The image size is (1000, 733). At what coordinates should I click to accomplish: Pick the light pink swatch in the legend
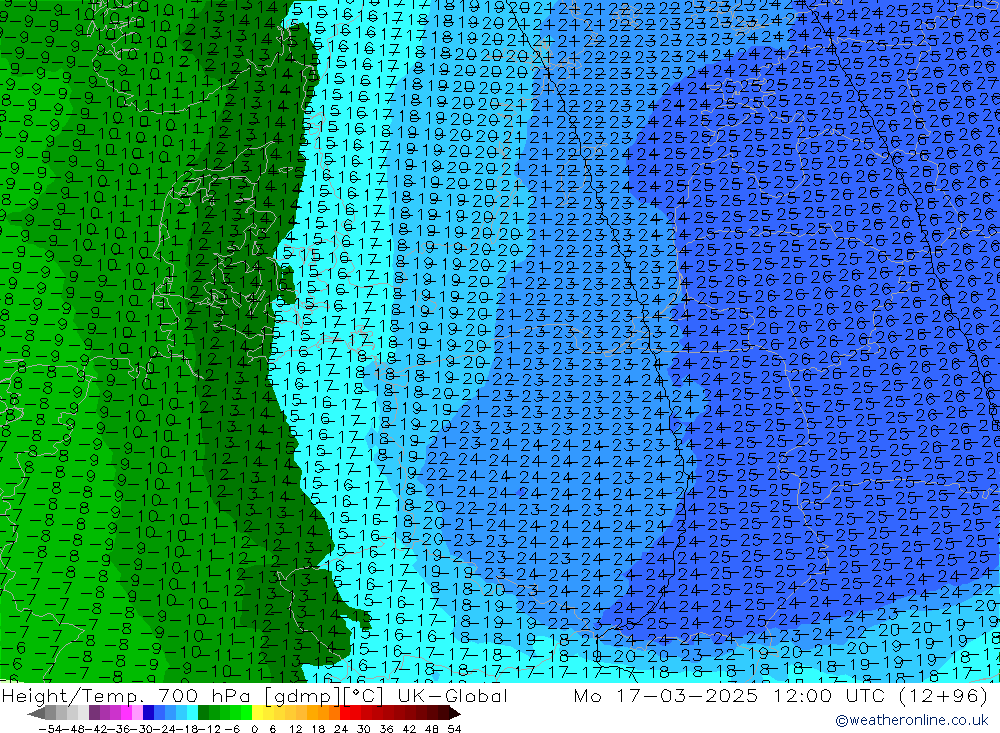tap(137, 713)
